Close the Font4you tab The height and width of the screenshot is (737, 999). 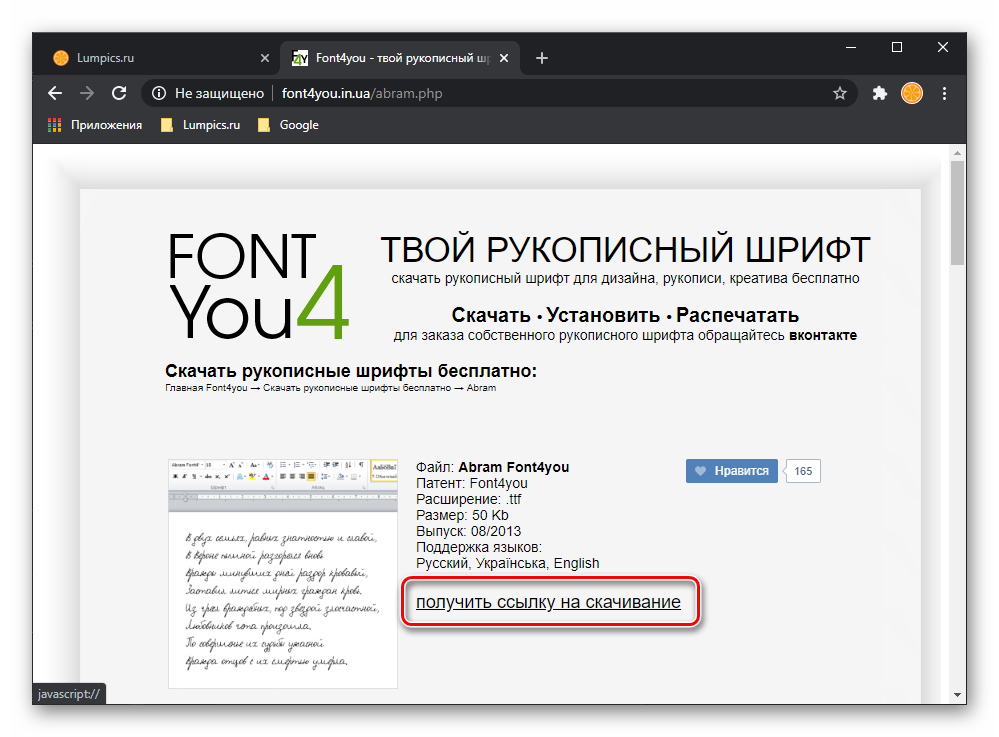504,58
